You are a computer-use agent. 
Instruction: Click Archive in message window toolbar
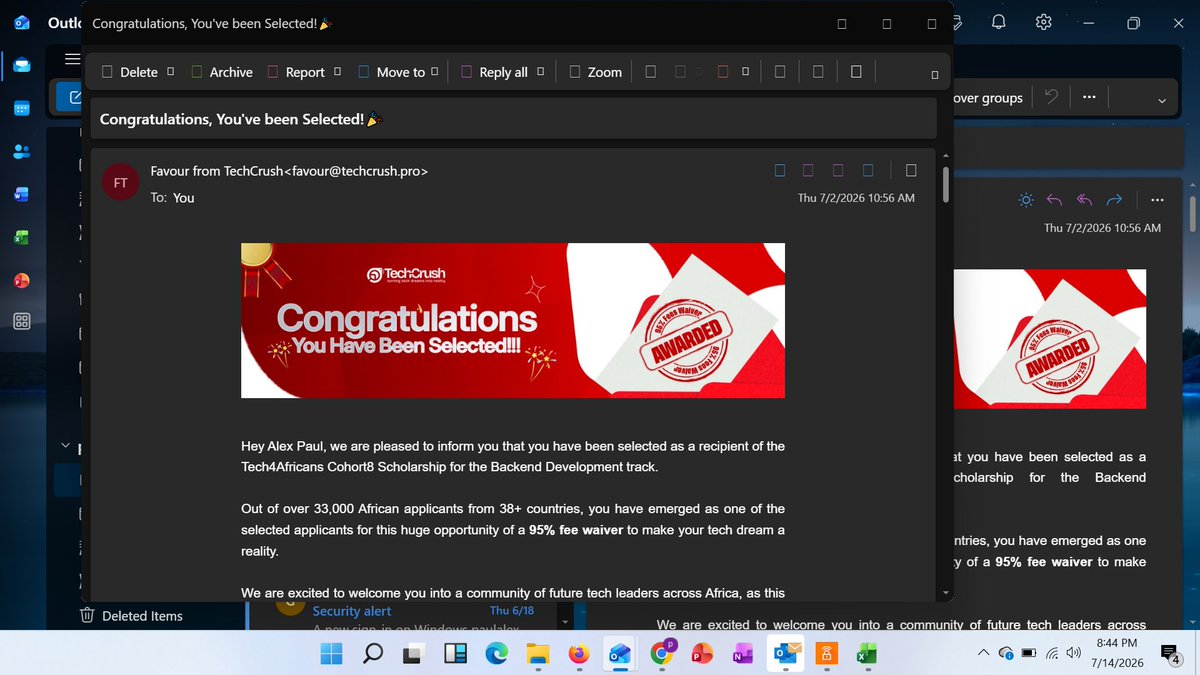point(221,72)
